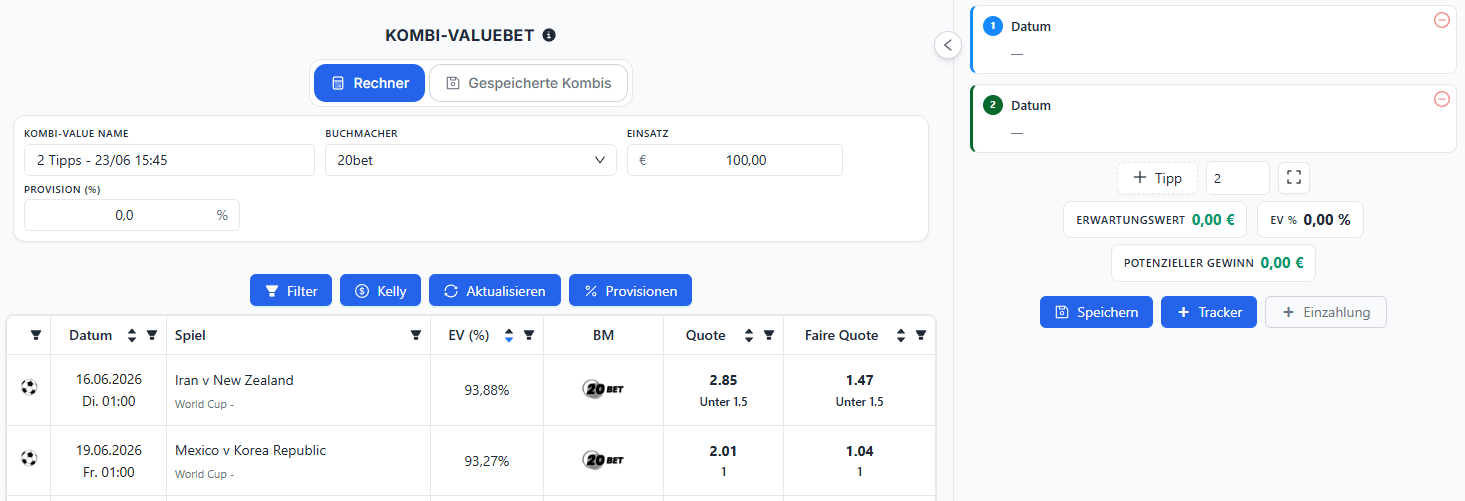
Task: Click the 93,27% EV value
Action: [x=487, y=461]
